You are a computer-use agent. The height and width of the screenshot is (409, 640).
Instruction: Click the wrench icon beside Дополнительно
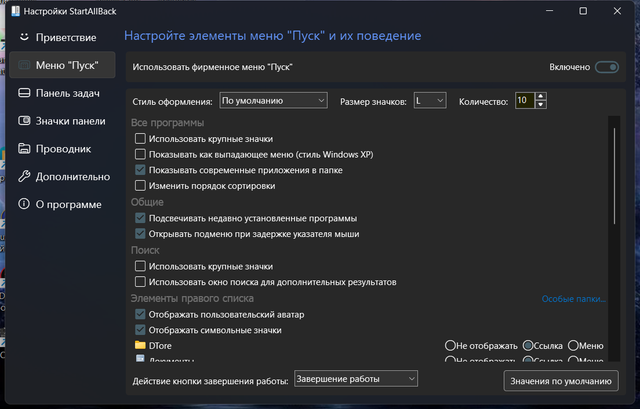24,176
